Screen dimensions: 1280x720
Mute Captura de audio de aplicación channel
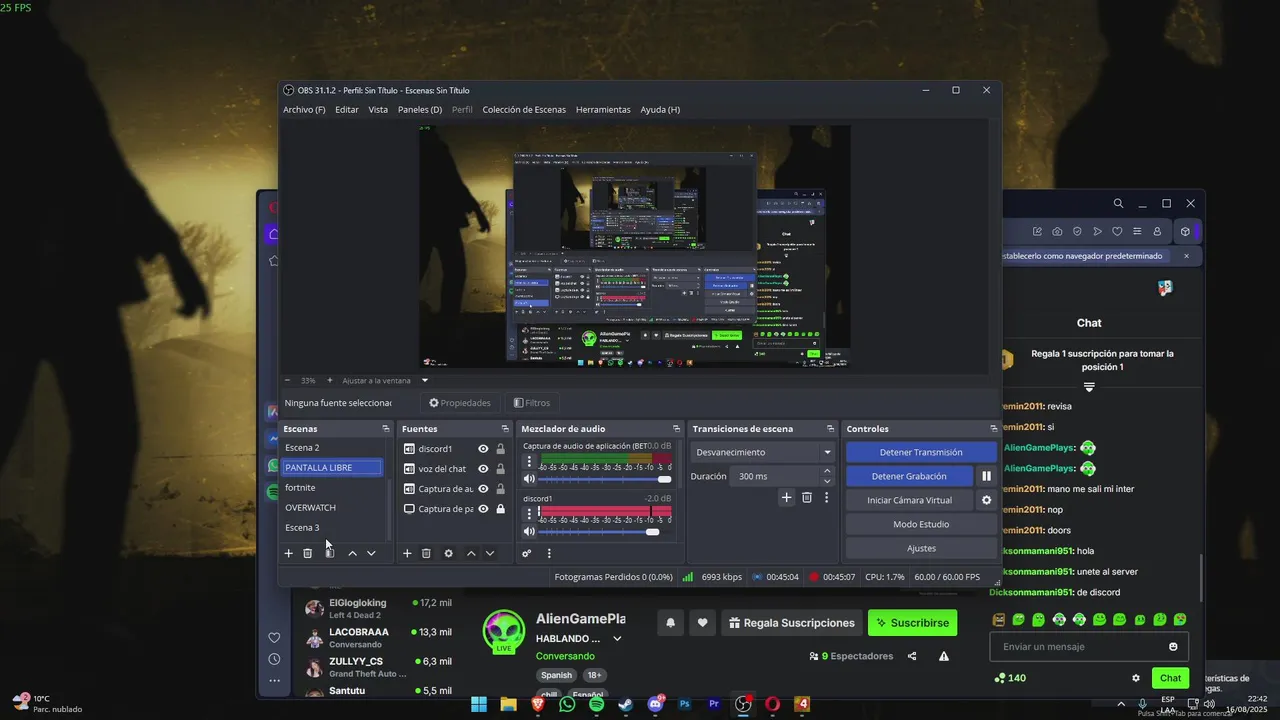coord(530,480)
